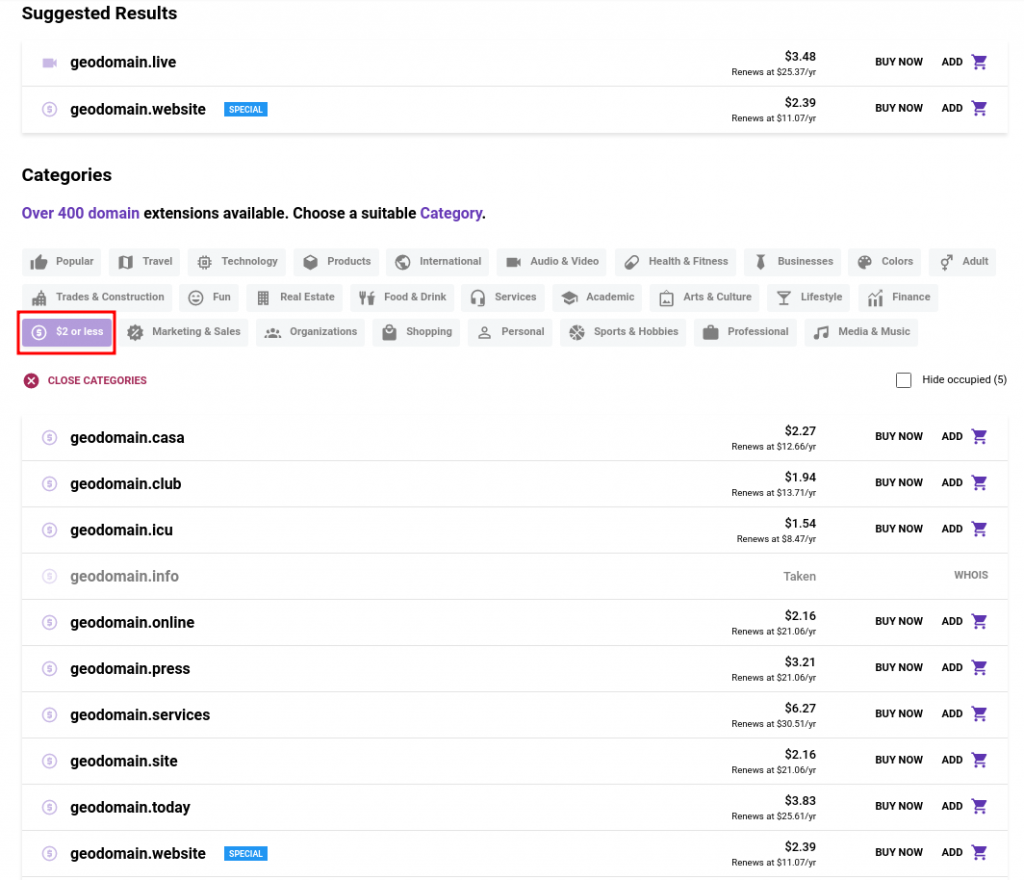Click ADD for geodomain.site
The image size is (1024, 880).
[x=952, y=760]
